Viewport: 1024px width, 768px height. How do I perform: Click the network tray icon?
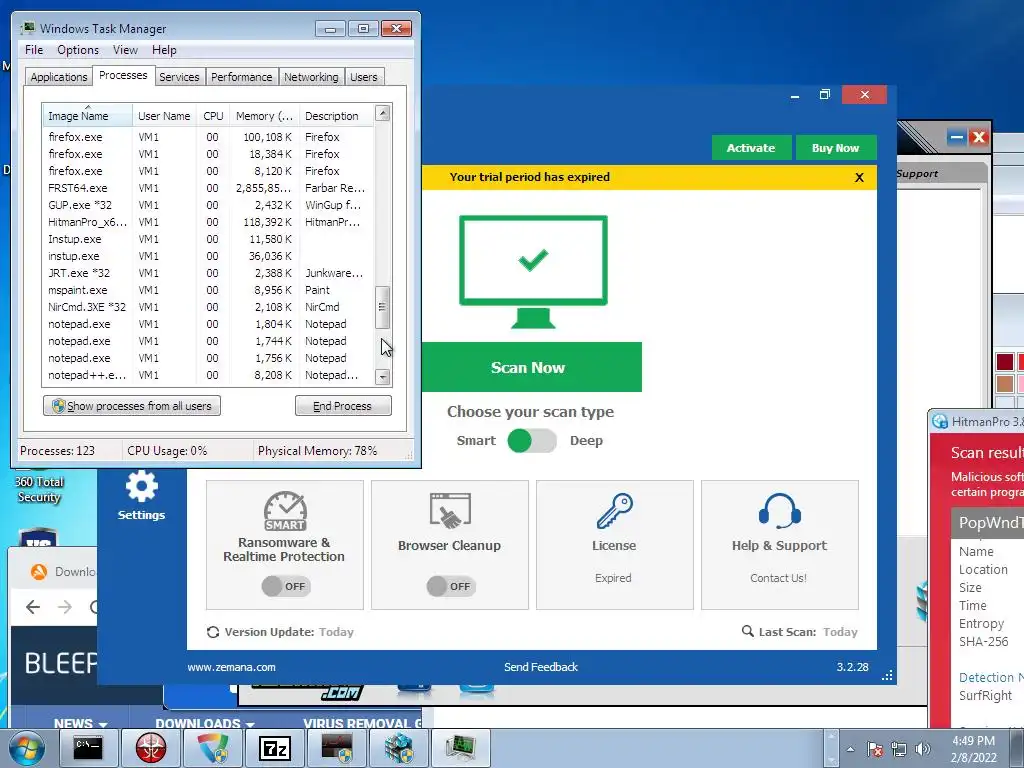coord(899,749)
